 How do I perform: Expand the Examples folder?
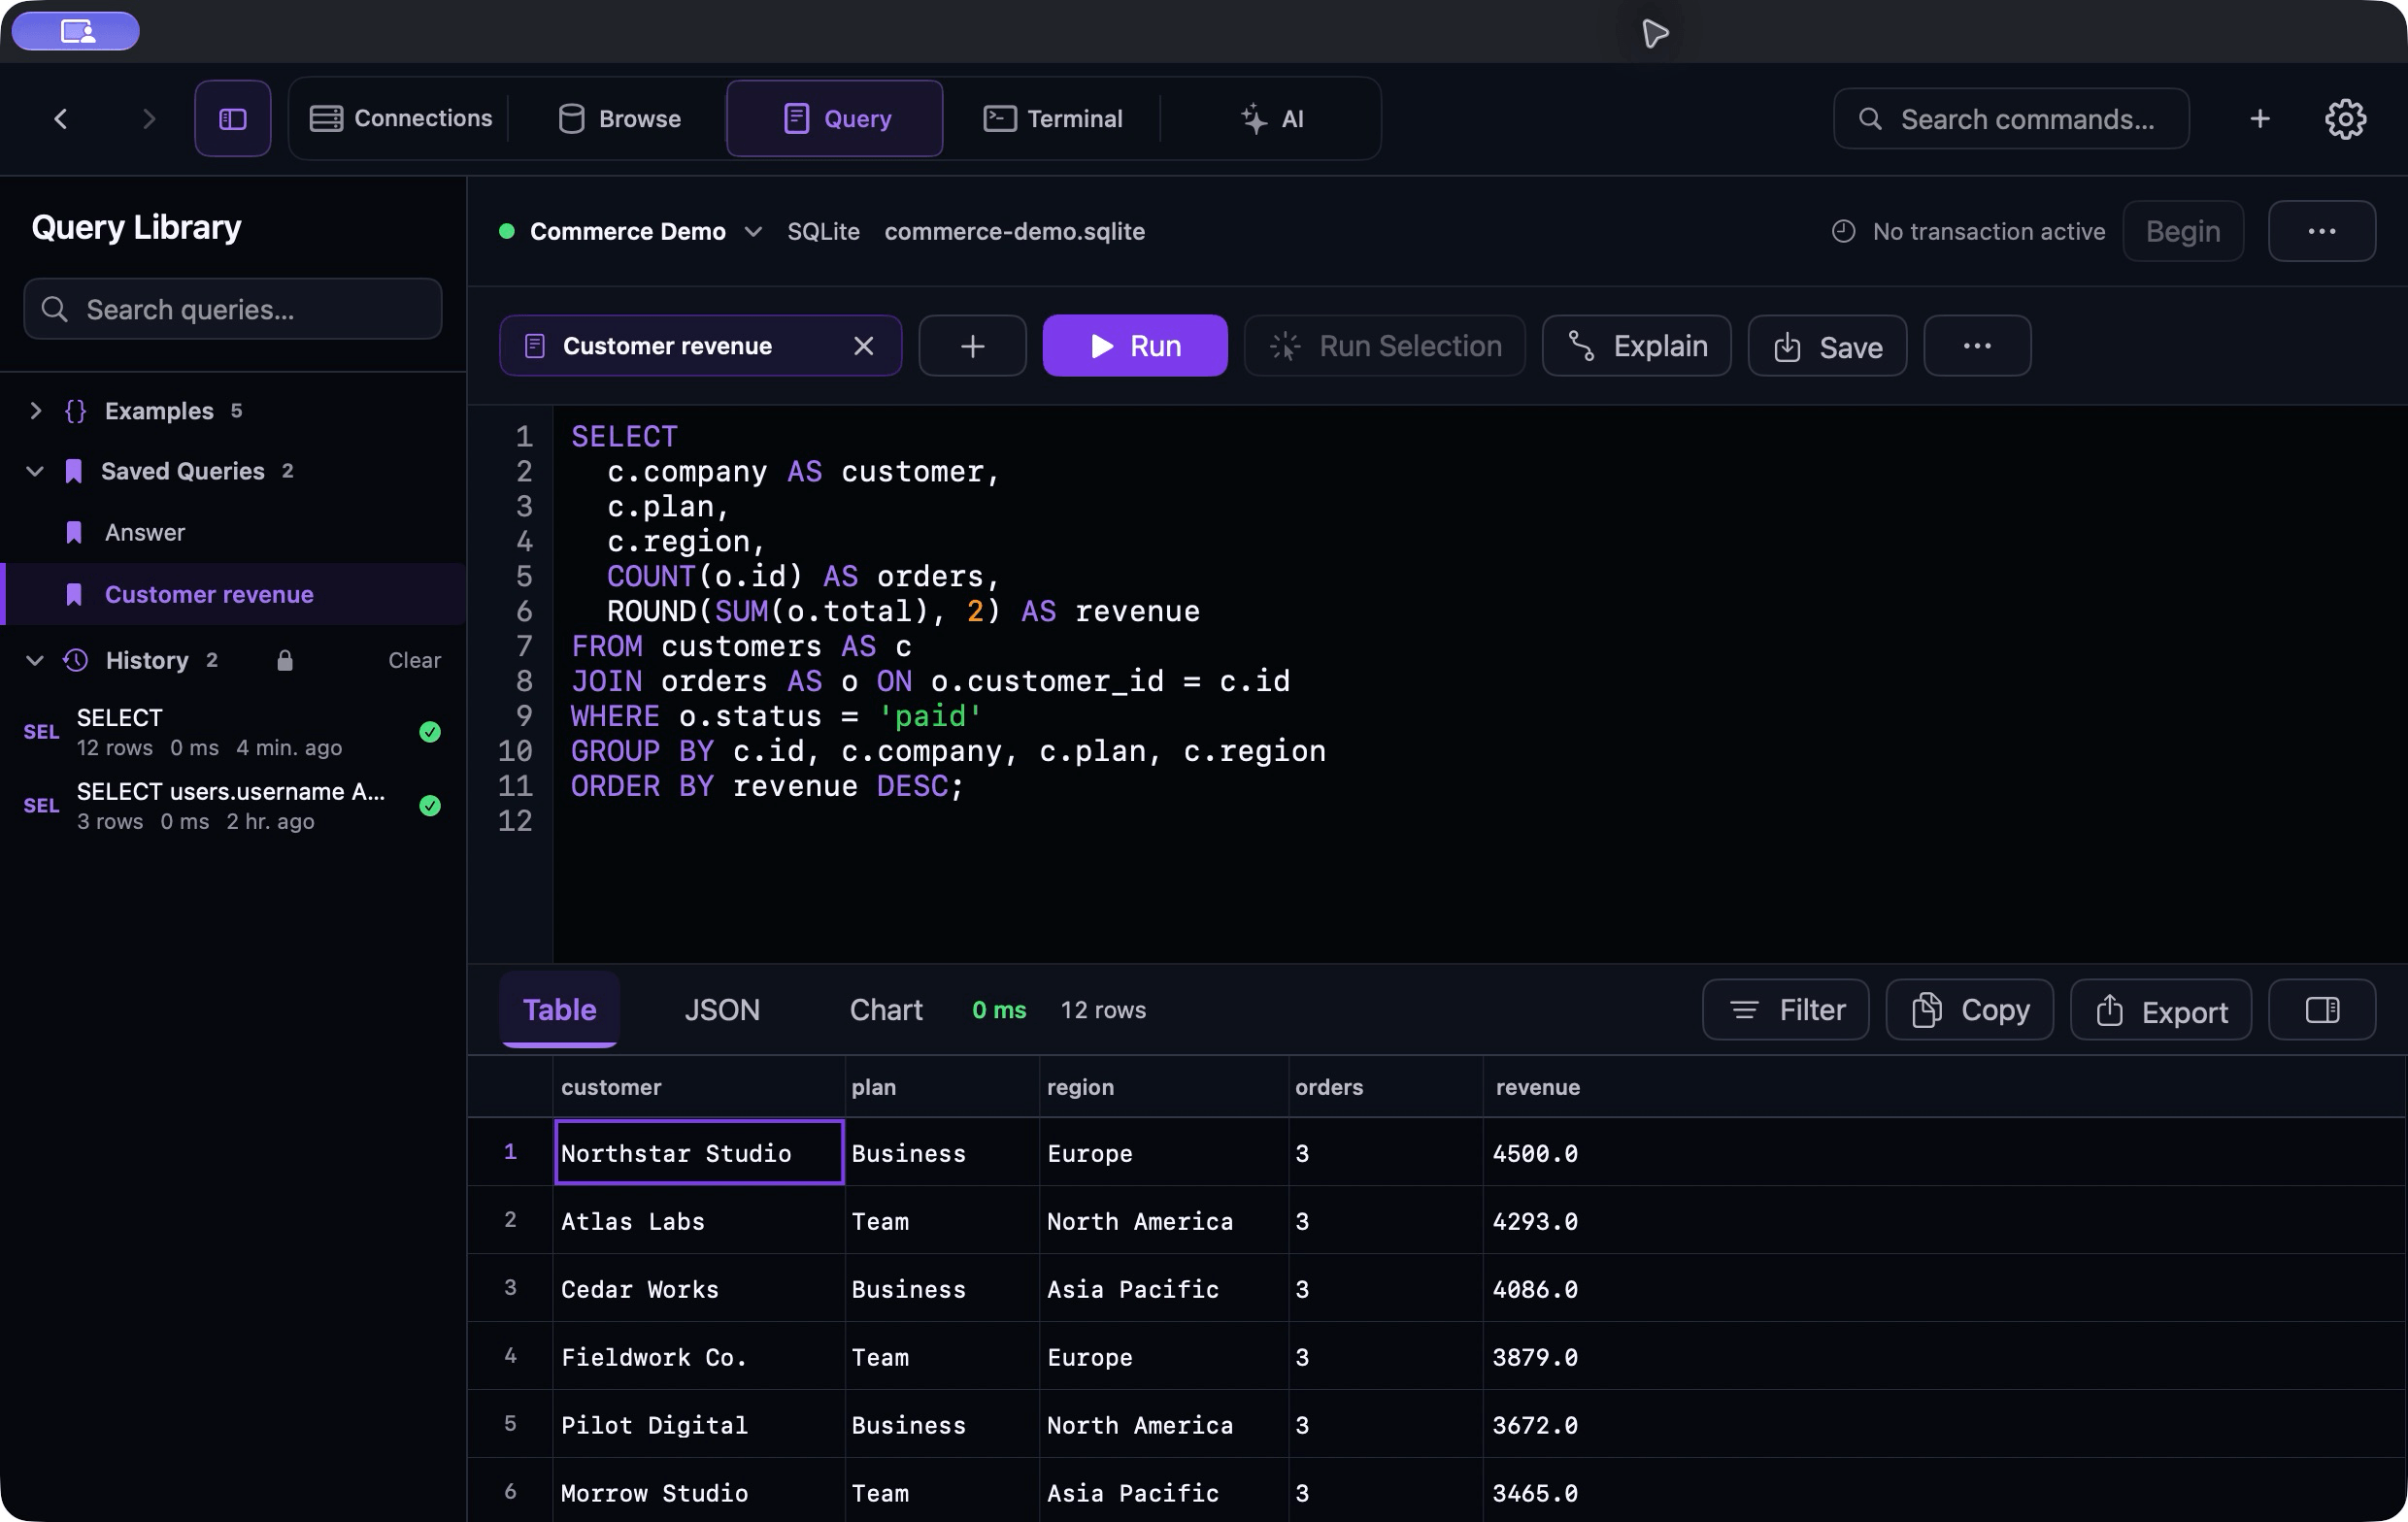[x=35, y=411]
